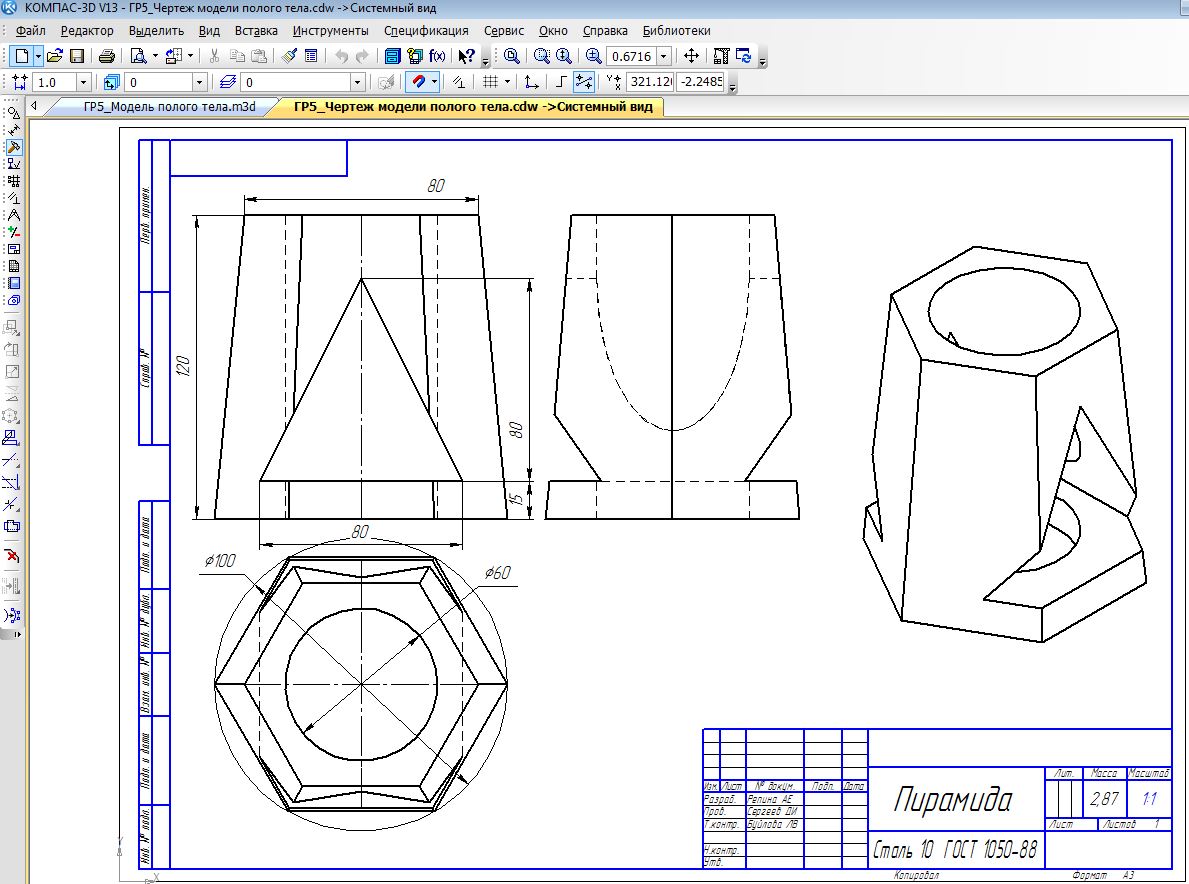Open the current view number dropdown
The image size is (1189, 884).
tap(199, 82)
